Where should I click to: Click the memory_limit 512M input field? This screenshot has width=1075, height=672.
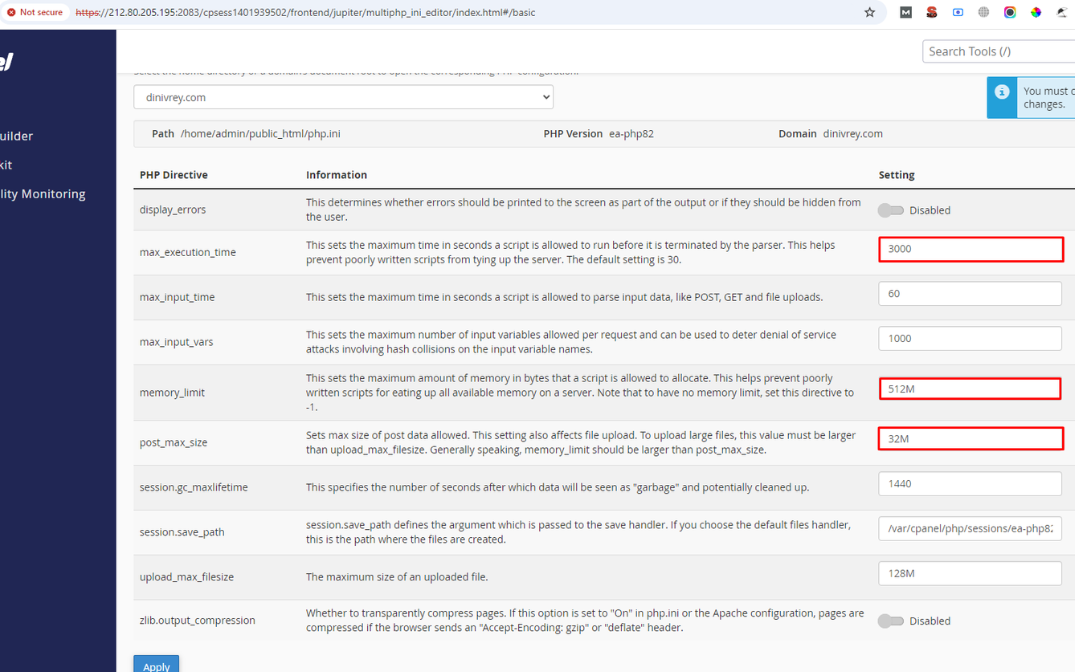pos(970,389)
